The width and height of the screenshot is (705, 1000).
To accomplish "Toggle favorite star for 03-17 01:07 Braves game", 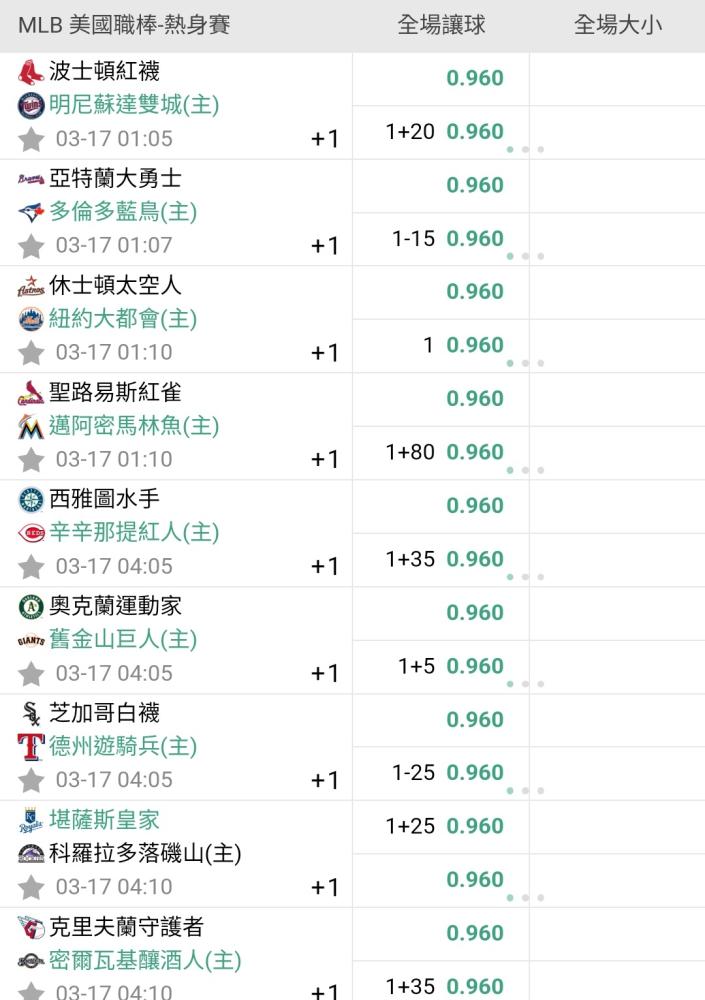I will pyautogui.click(x=31, y=246).
